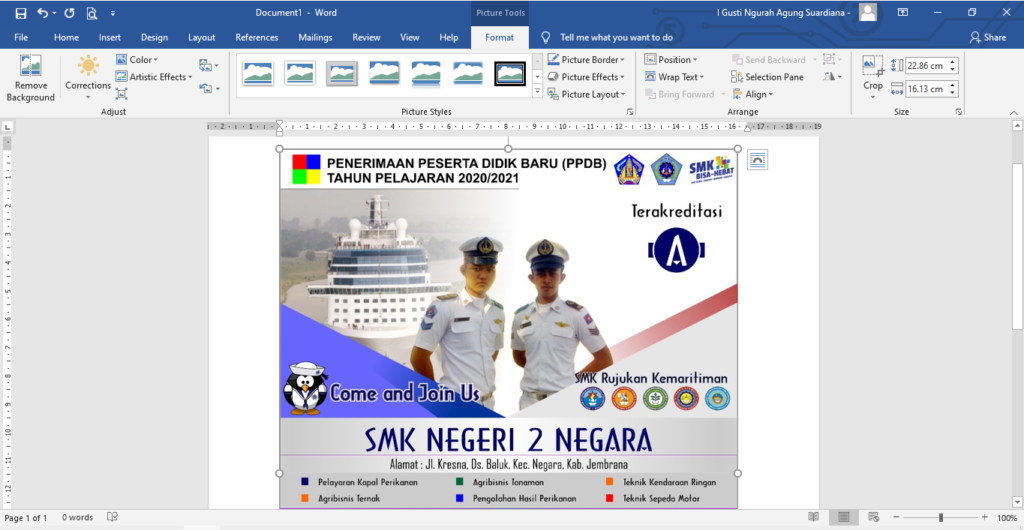Switch to the Home tab
Viewport: 1024px width, 530px height.
tap(66, 37)
